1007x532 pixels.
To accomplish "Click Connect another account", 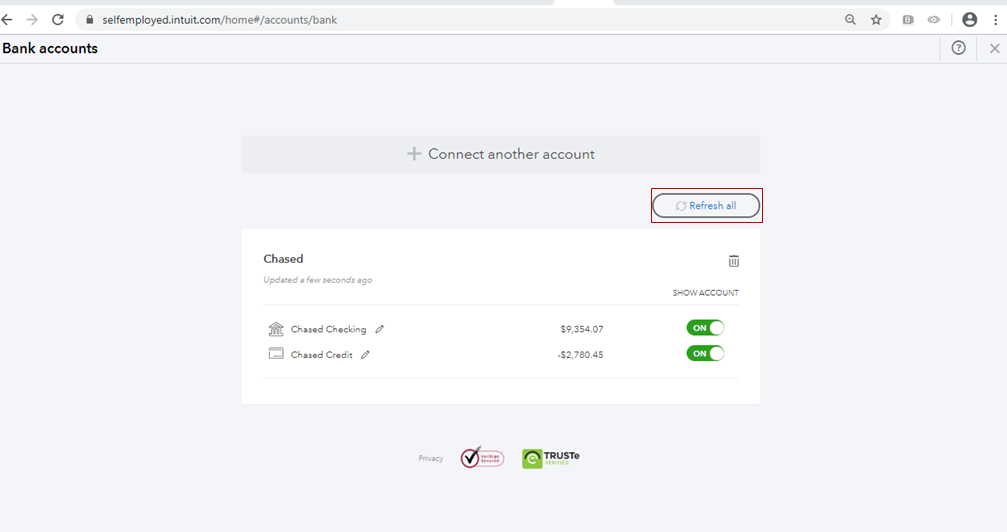I will pos(501,154).
